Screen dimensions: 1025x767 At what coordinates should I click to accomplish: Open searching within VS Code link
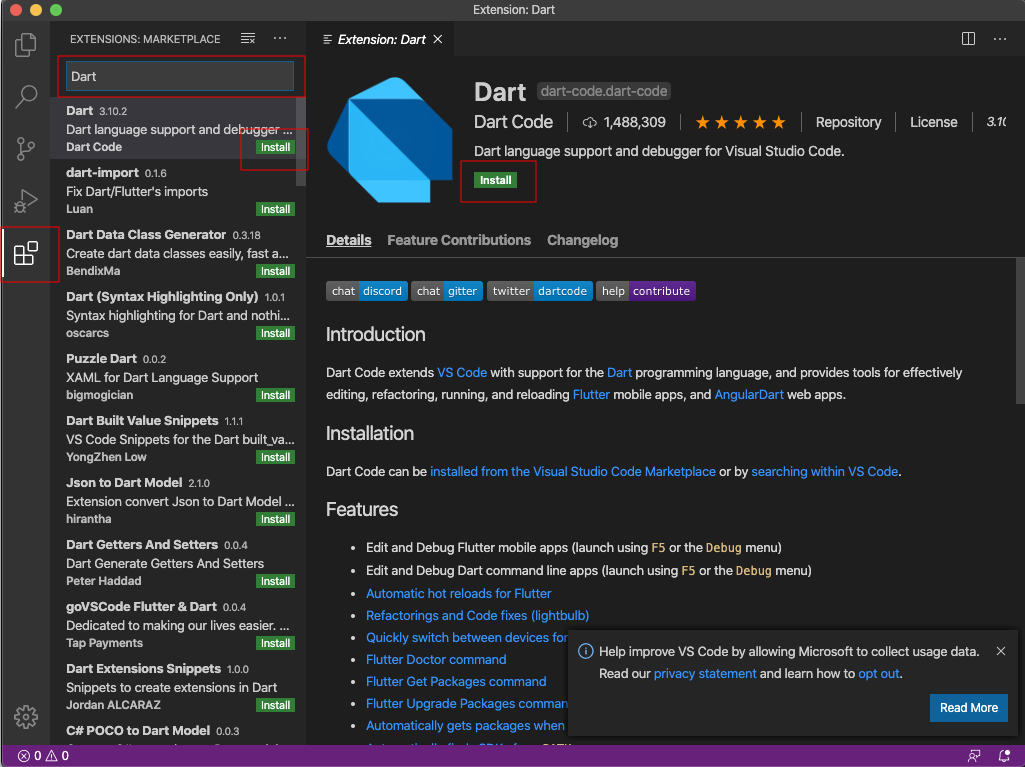pyautogui.click(x=824, y=471)
